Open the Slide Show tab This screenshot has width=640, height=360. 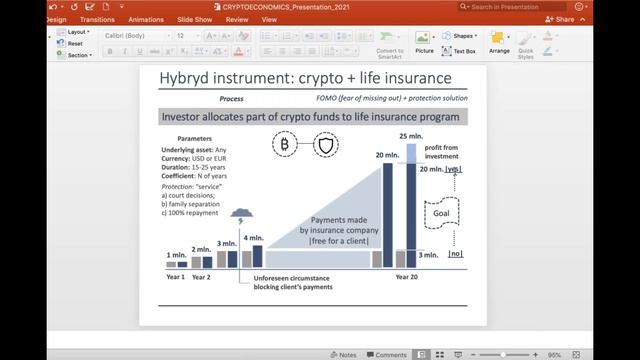tap(195, 20)
